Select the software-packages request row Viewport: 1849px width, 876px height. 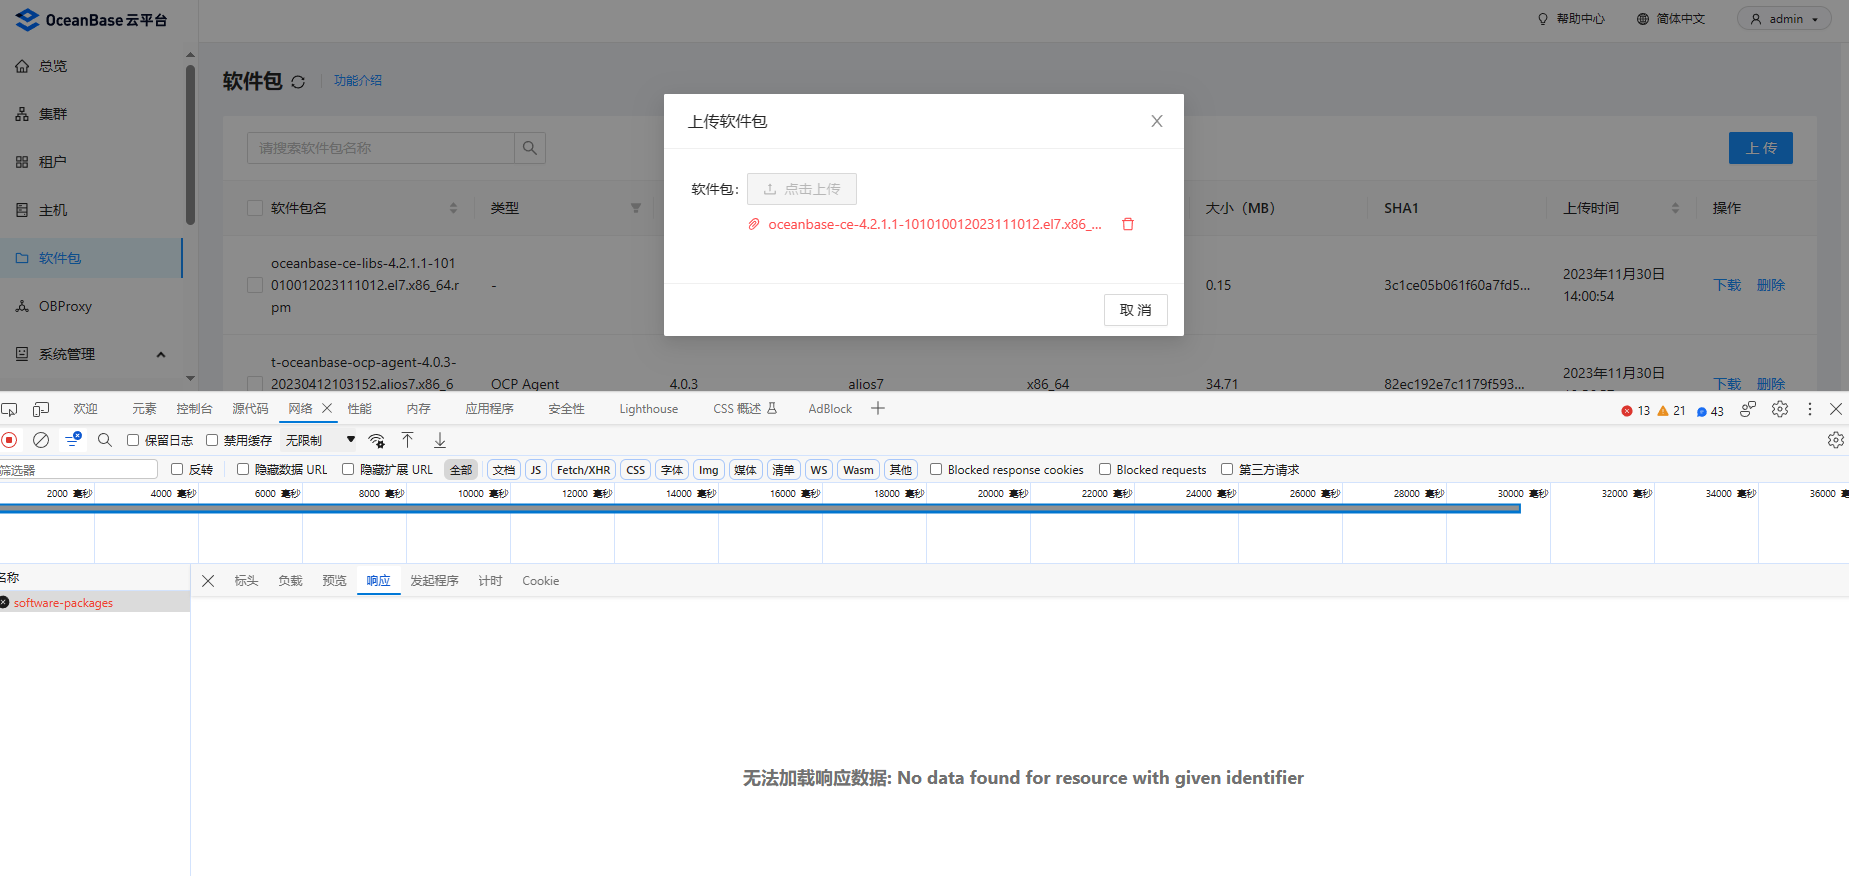pos(95,603)
